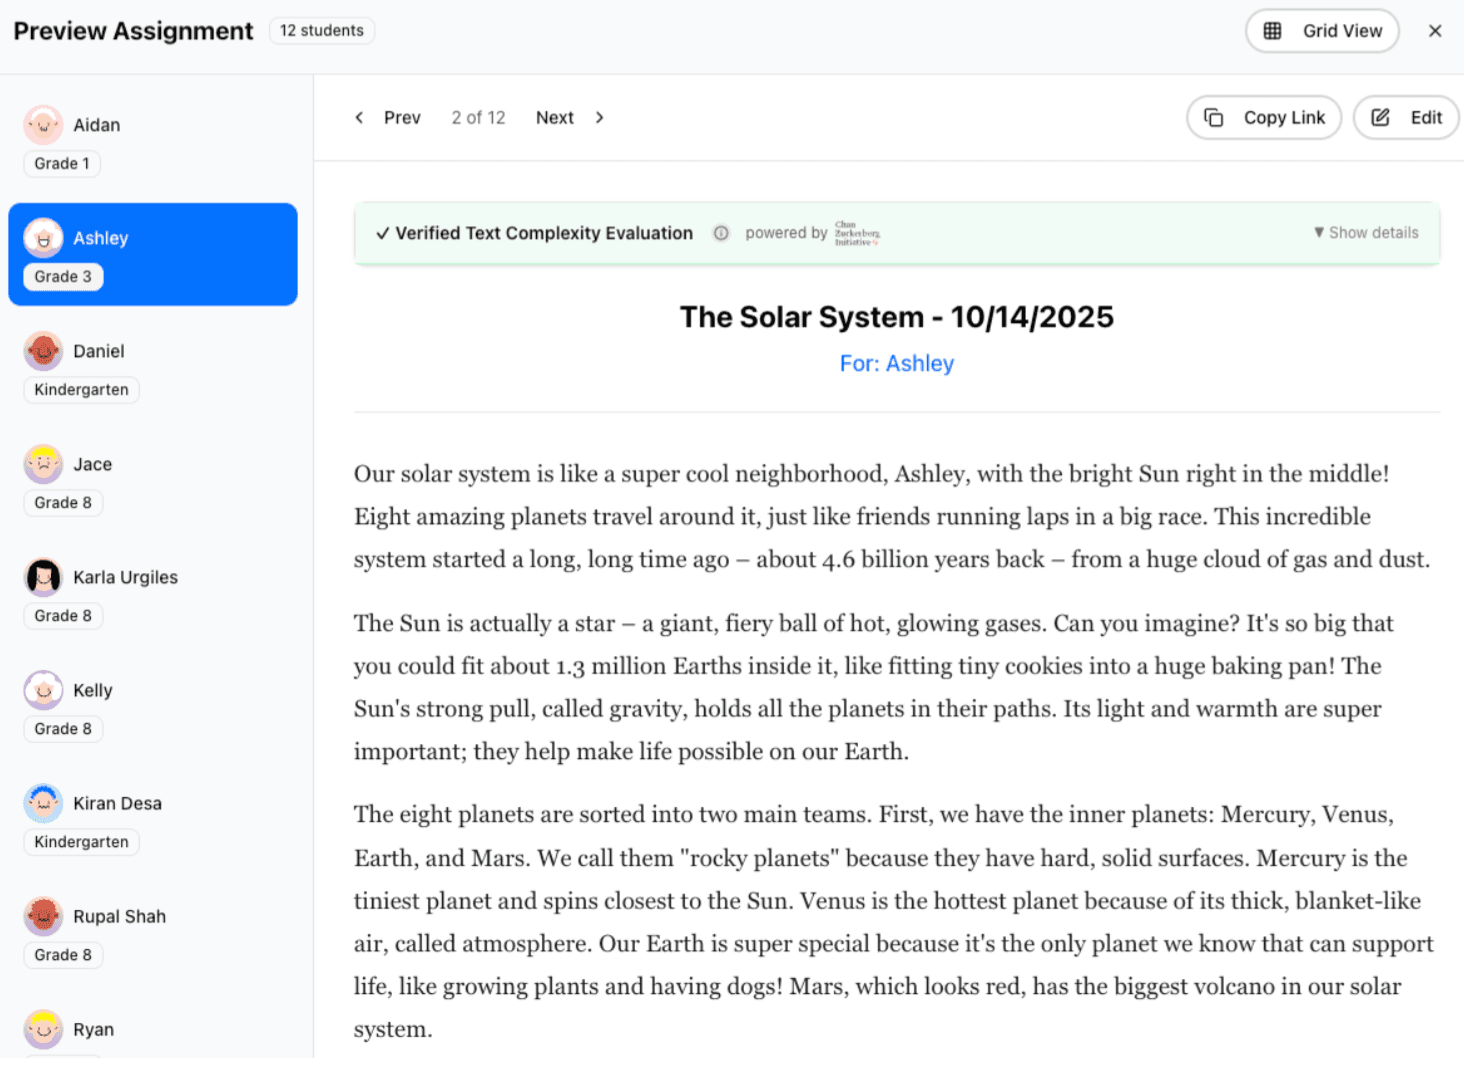This screenshot has height=1066, width=1464.
Task: Click Daniel's red avatar icon
Action: pyautogui.click(x=43, y=351)
